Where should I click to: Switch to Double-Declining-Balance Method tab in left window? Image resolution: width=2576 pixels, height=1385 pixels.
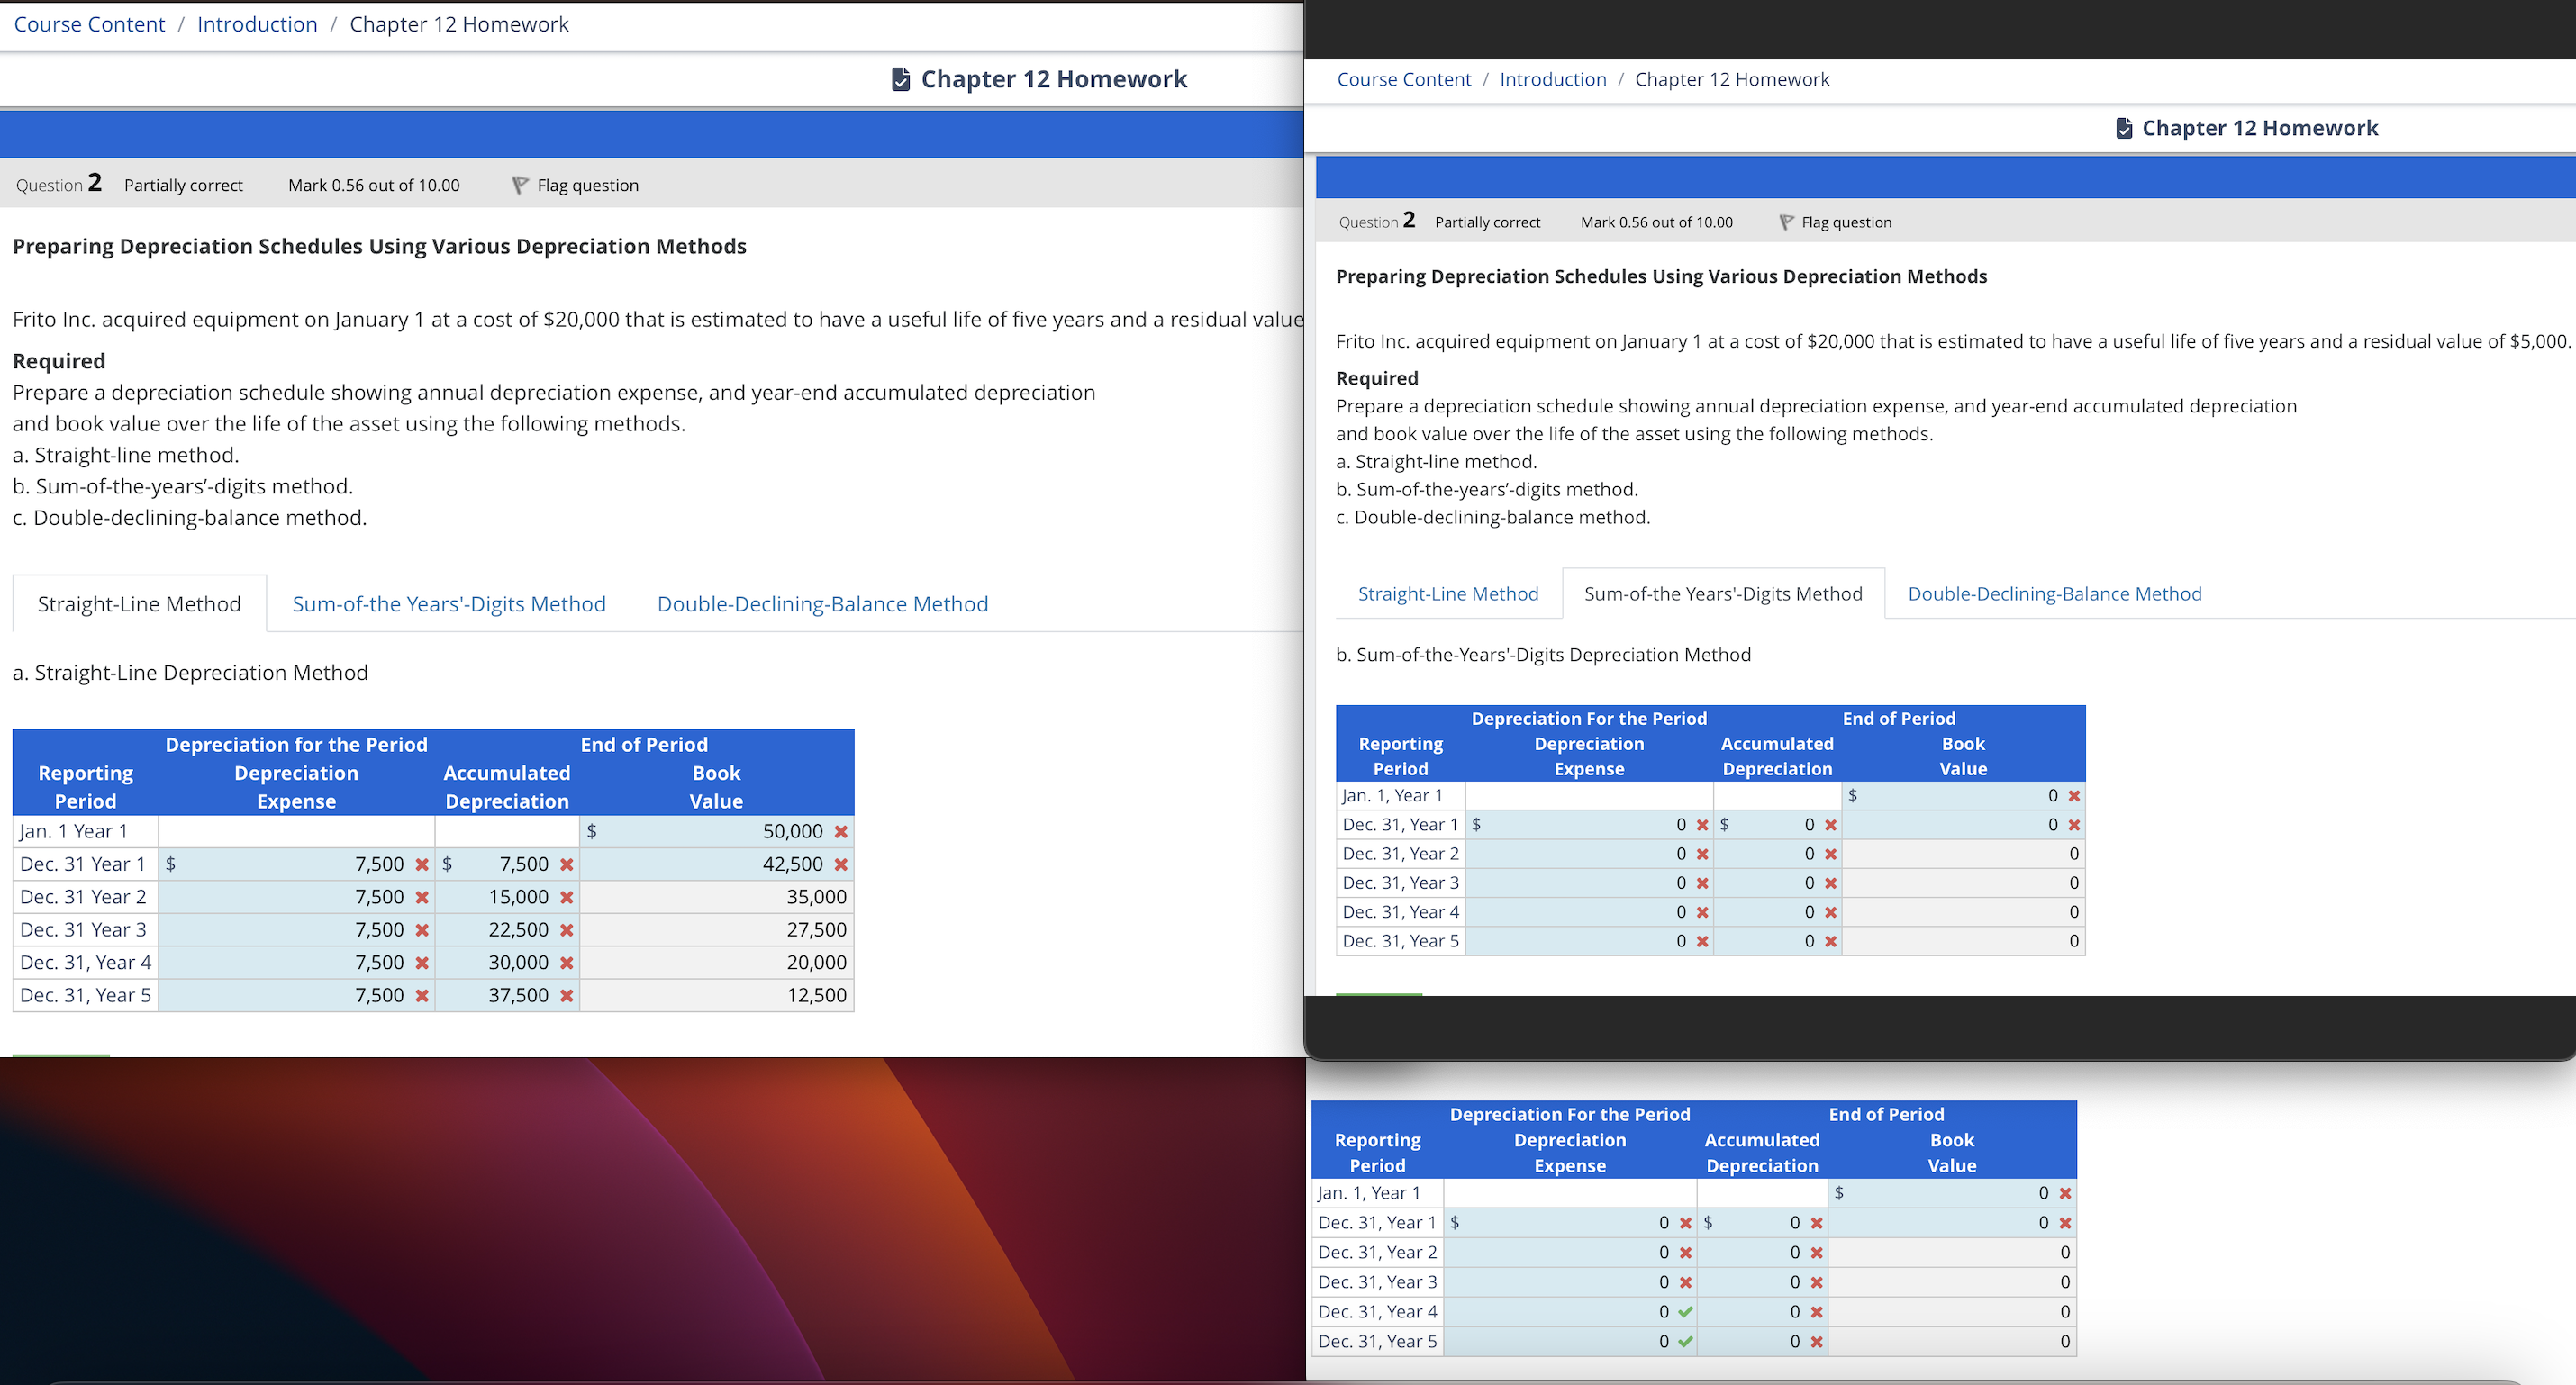(822, 604)
